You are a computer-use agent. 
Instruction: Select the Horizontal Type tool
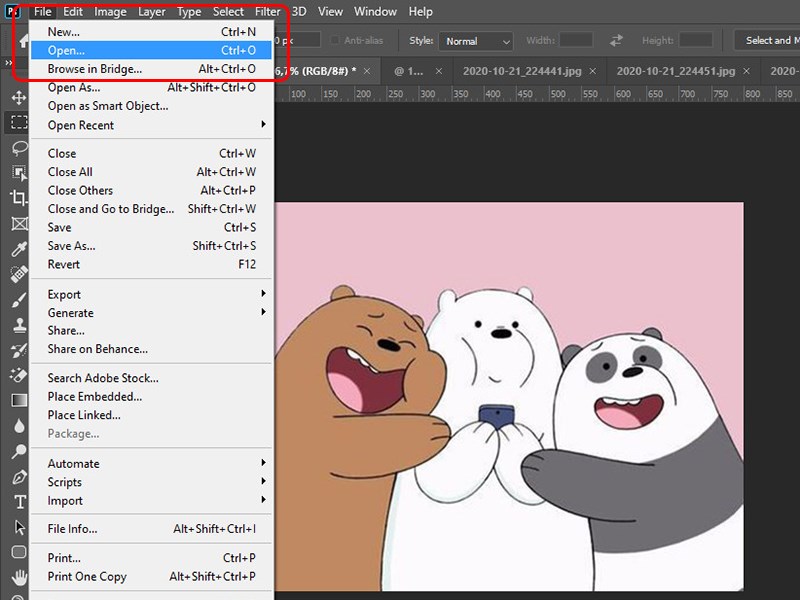coord(18,501)
